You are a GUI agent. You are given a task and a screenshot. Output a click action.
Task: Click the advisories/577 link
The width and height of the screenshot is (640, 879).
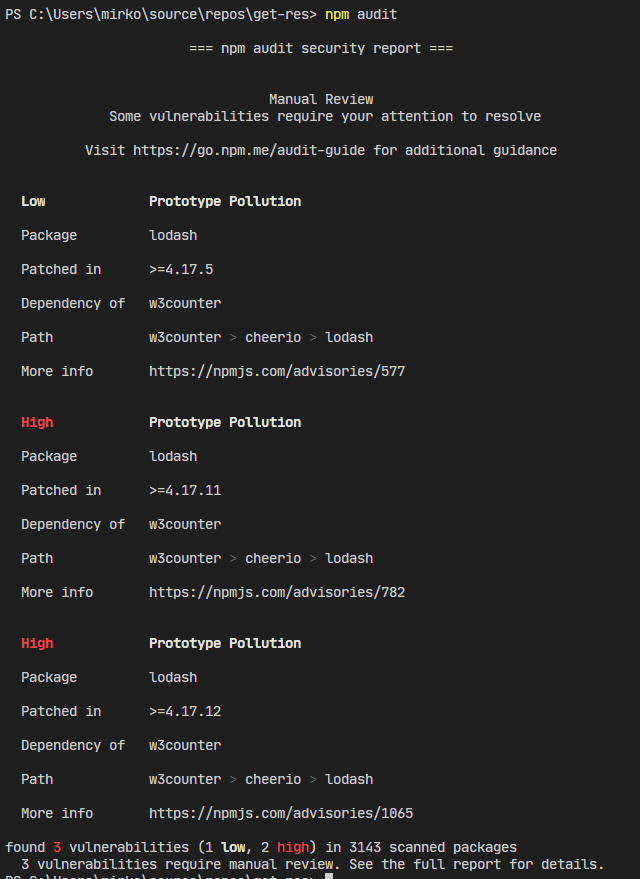[x=277, y=371]
